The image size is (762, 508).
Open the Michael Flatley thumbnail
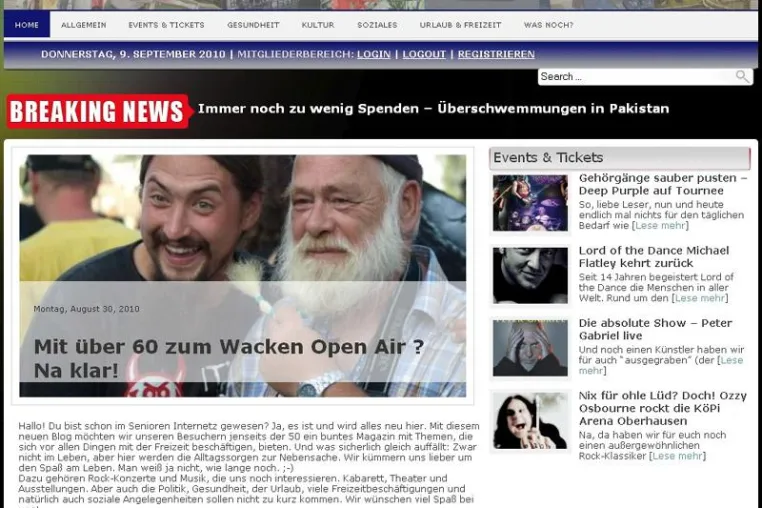530,276
